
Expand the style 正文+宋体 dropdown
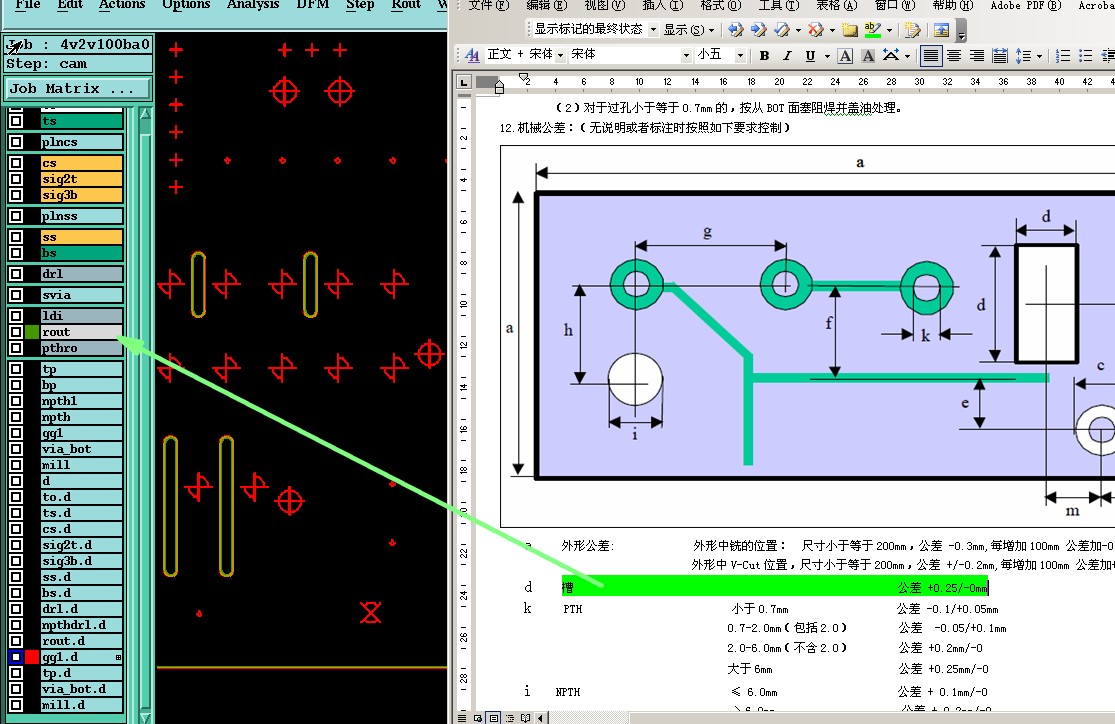560,55
